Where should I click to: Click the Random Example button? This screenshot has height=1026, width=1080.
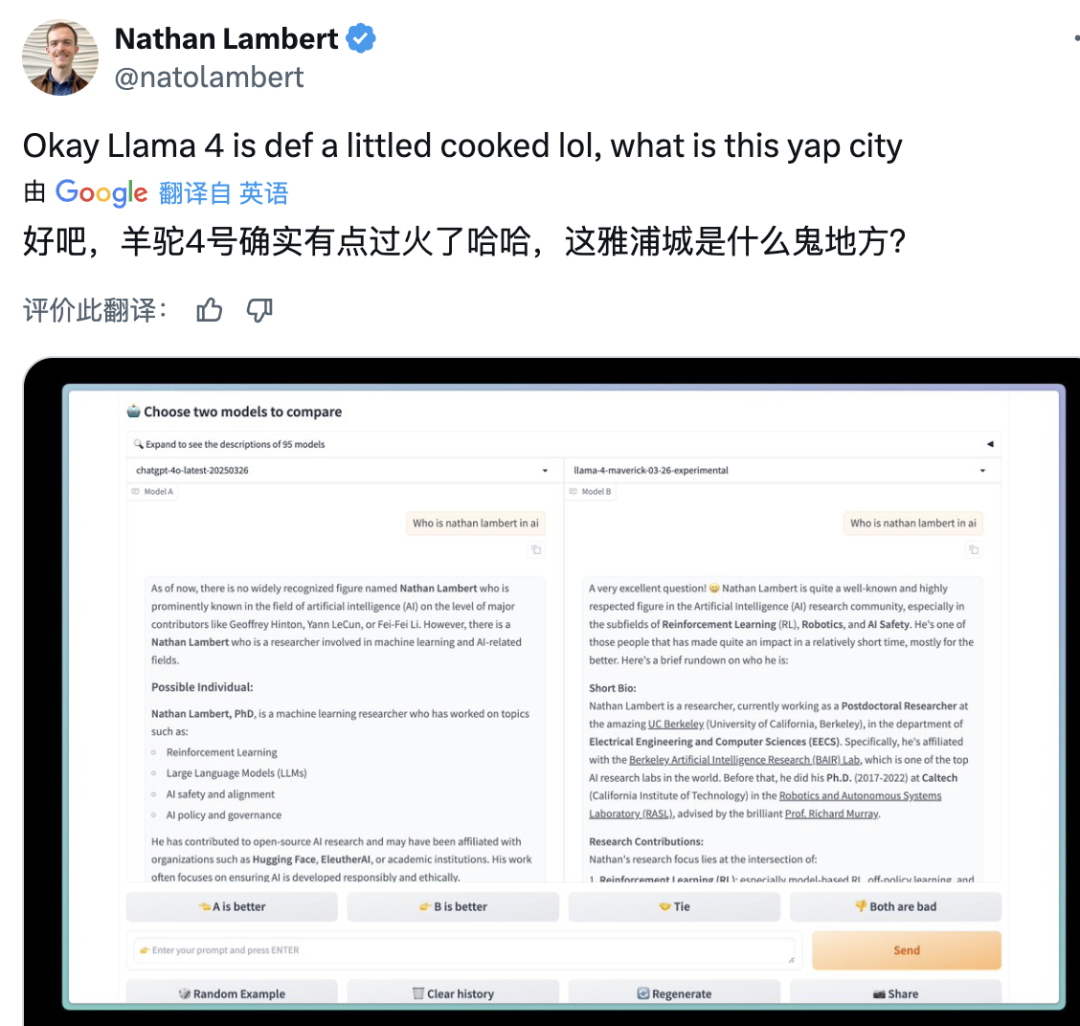click(x=232, y=993)
